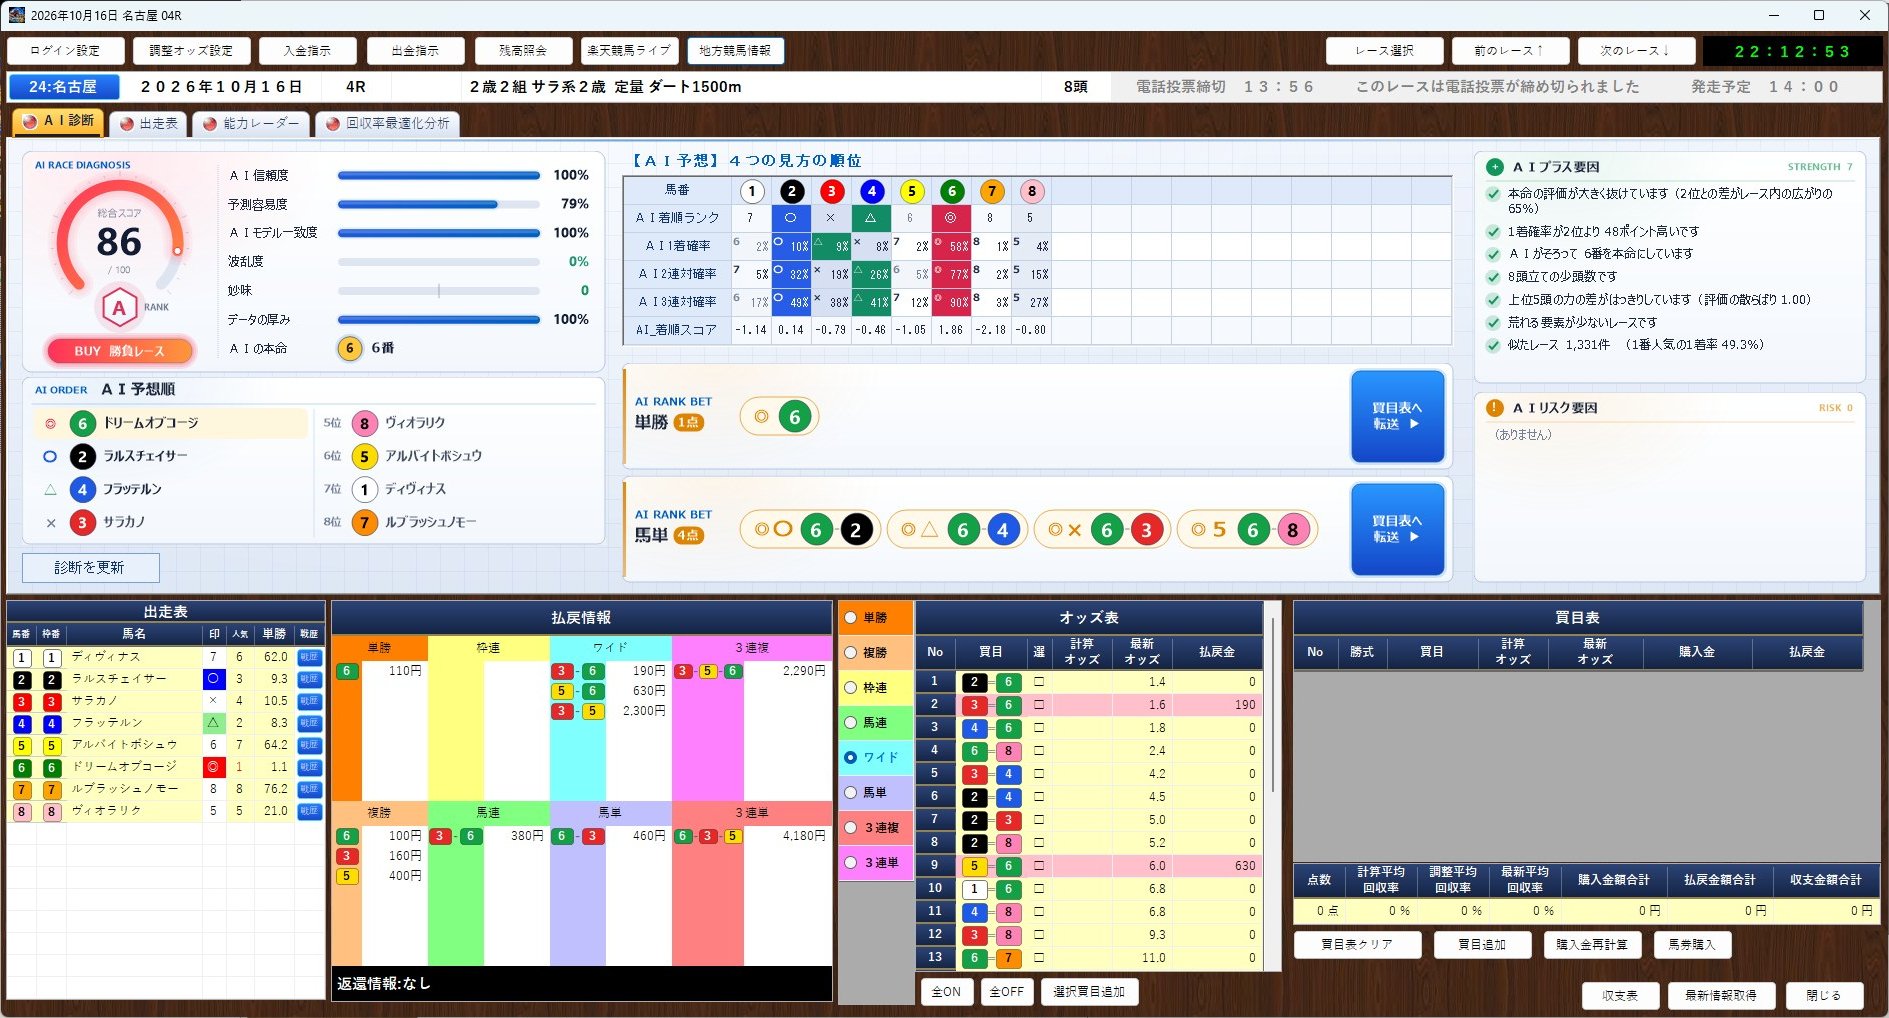Open the 戦歴 button for ルブラッシュノモー
Image resolution: width=1889 pixels, height=1018 pixels.
(309, 789)
